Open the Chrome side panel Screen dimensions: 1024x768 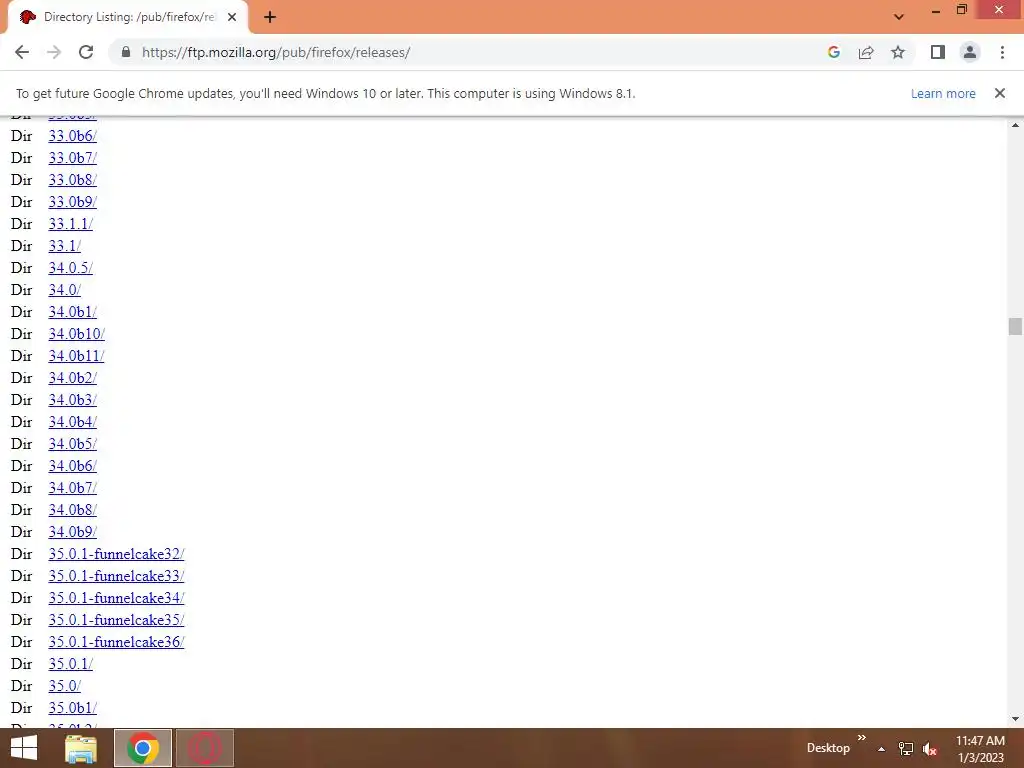pyautogui.click(x=938, y=52)
